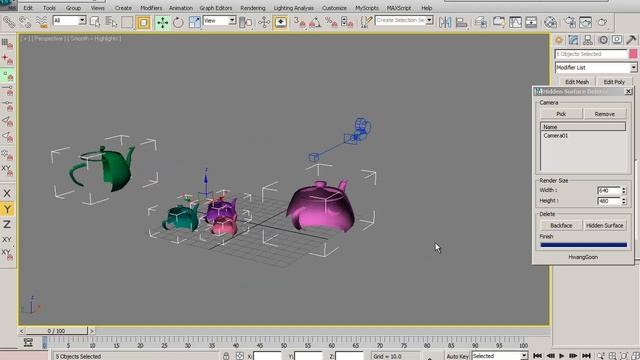Open Edit Named Selection Sets

366,22
